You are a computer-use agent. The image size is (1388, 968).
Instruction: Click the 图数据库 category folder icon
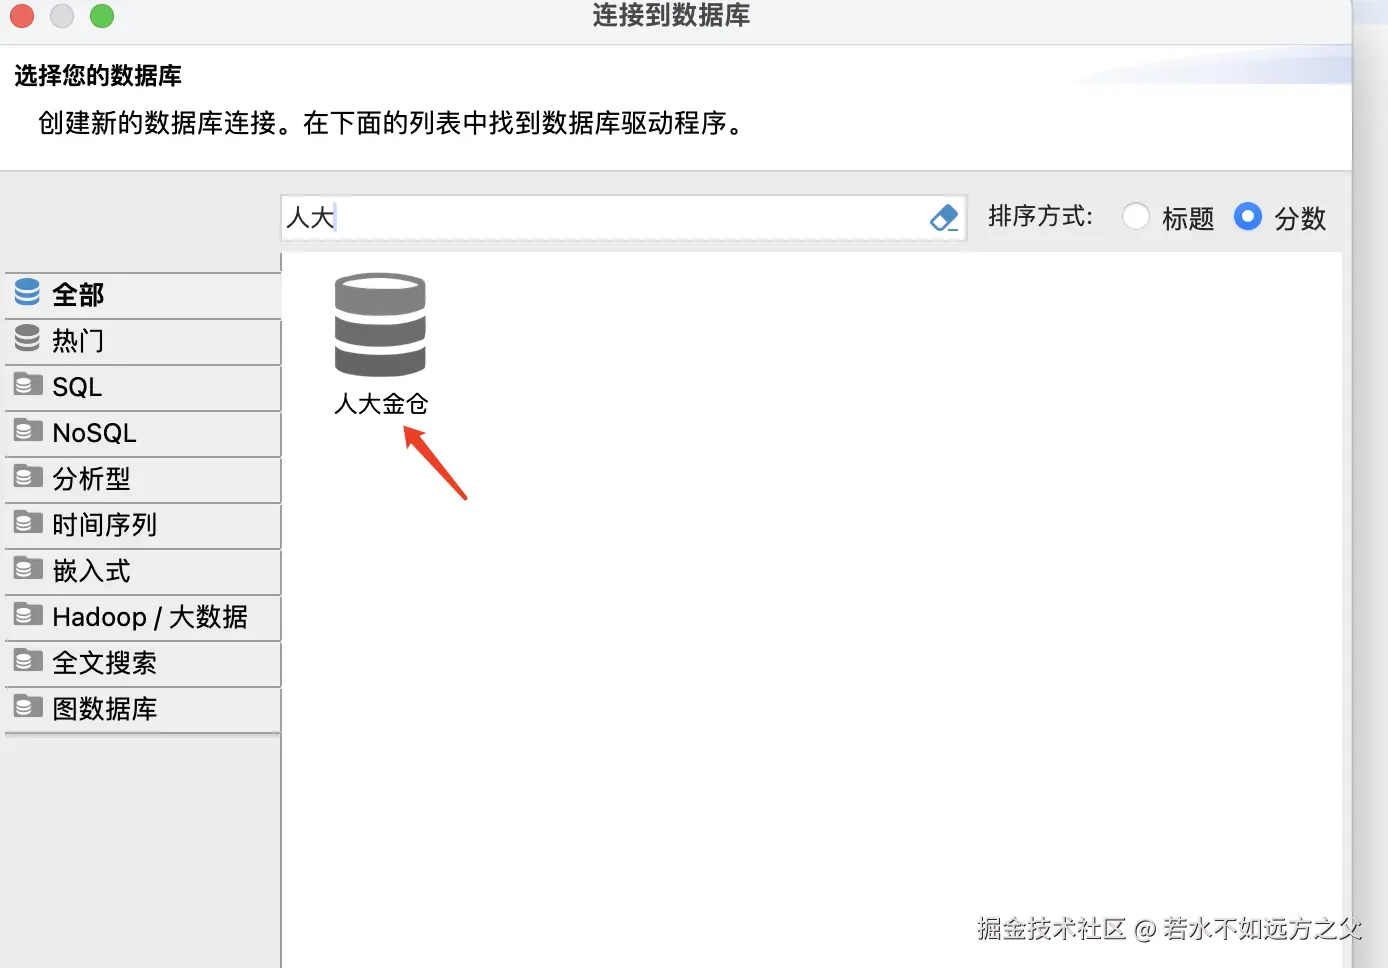[28, 706]
